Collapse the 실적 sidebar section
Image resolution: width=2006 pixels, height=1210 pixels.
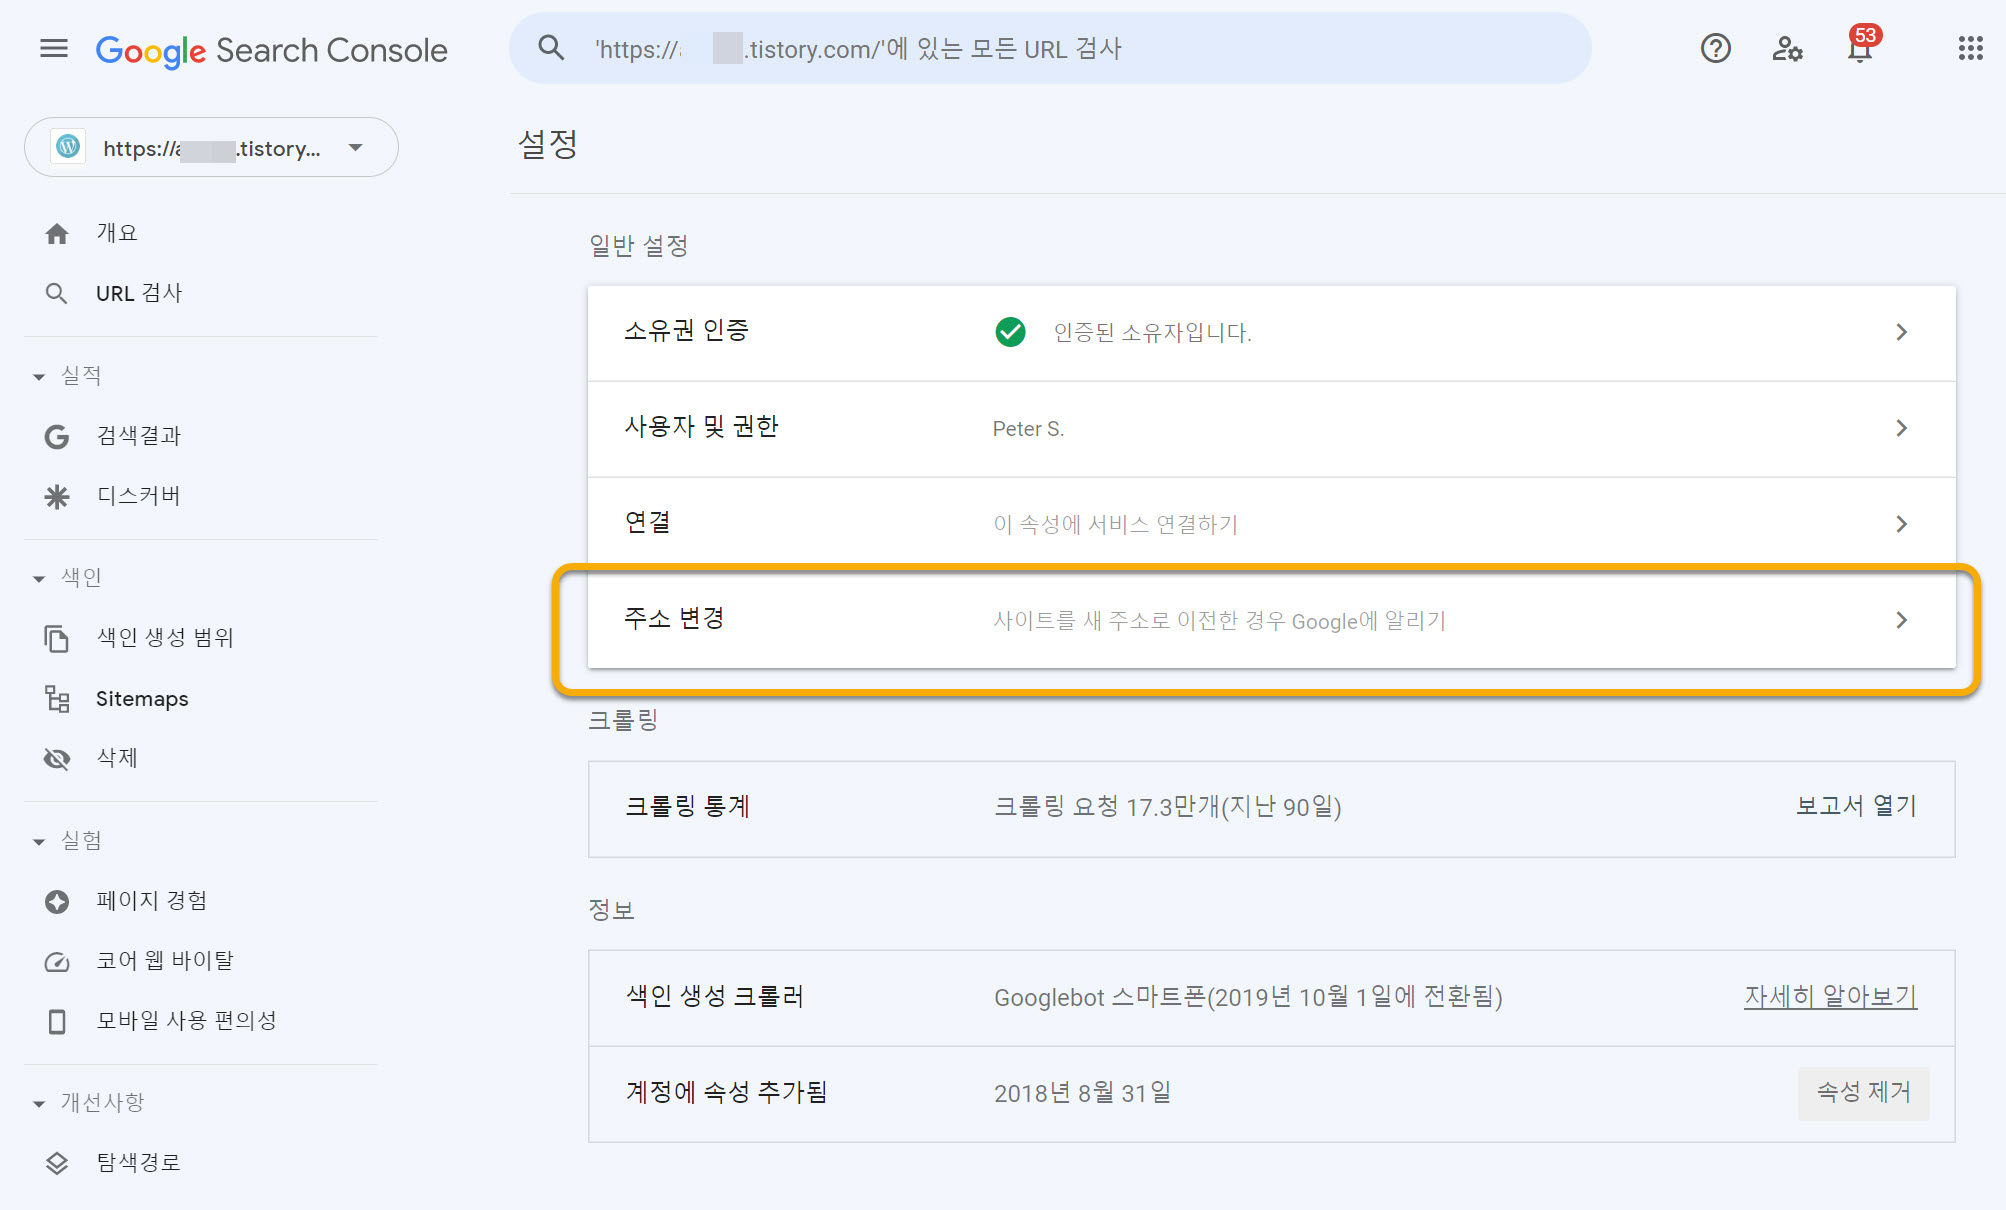(x=39, y=376)
